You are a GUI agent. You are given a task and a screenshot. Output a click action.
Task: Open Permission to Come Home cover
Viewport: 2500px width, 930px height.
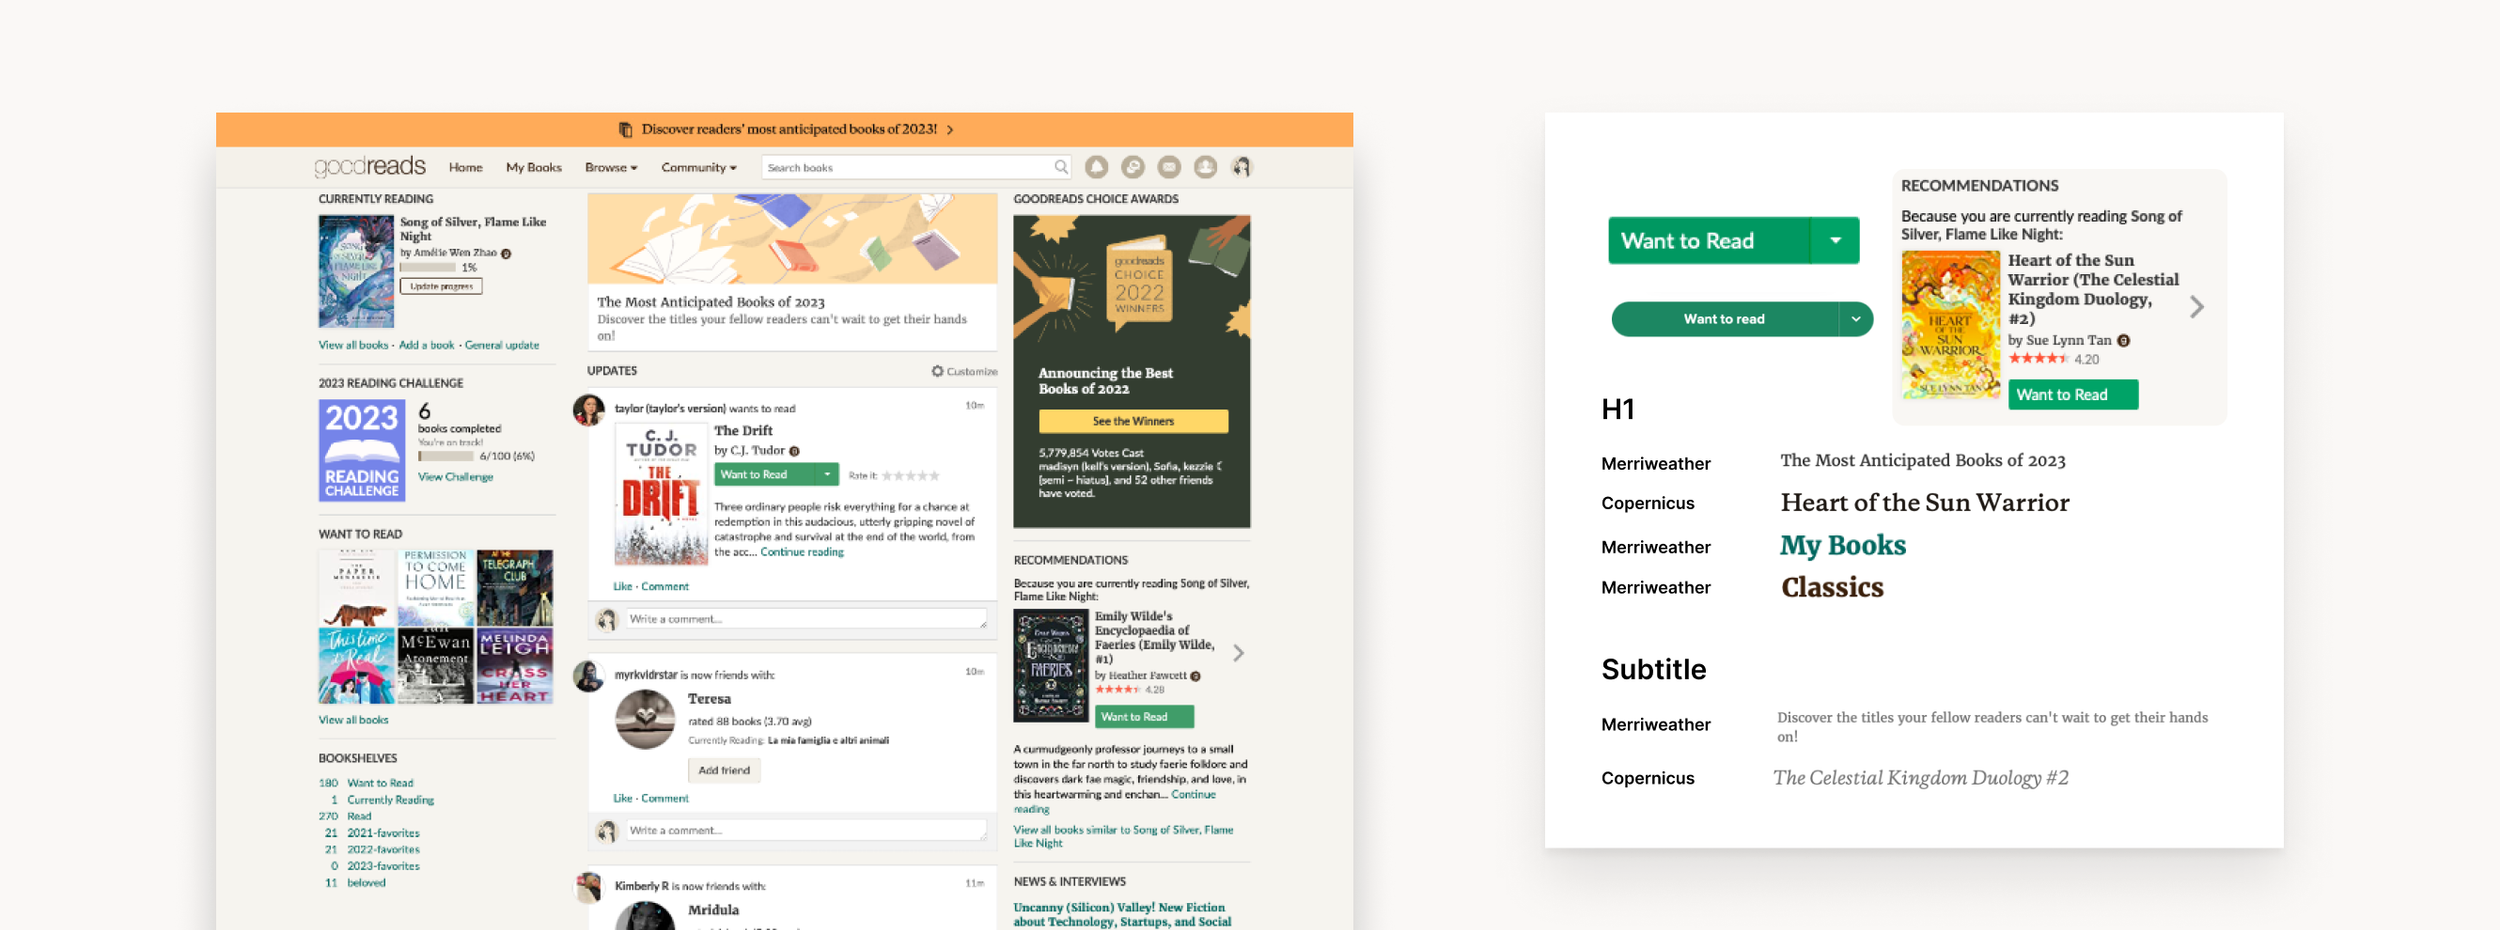[435, 588]
